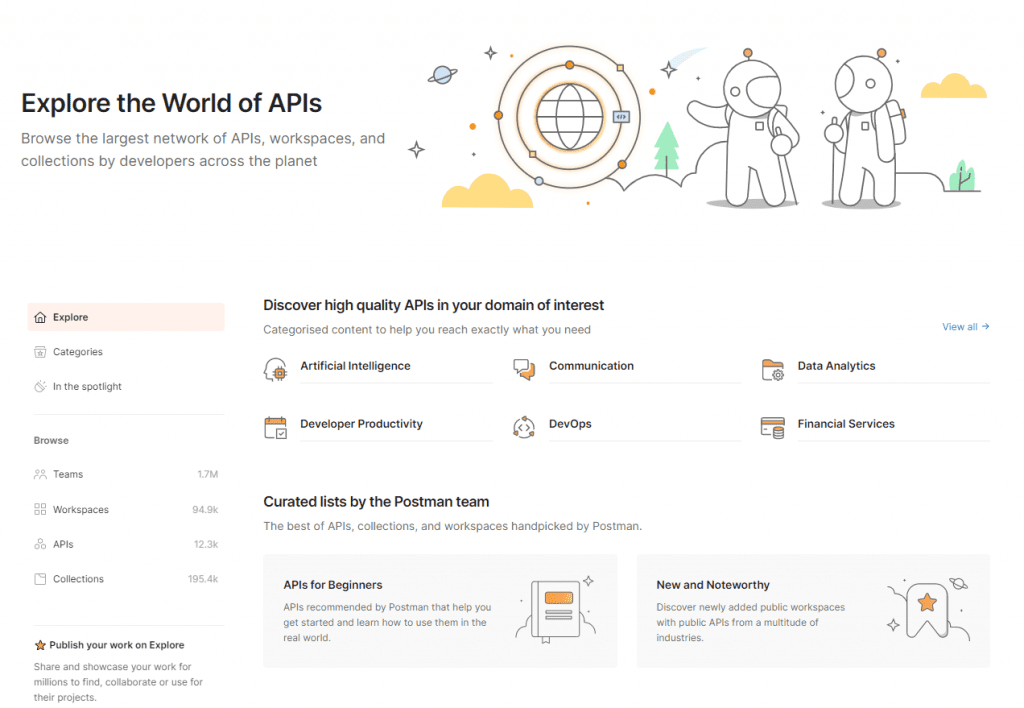1024x708 pixels.
Task: Click the Teams people icon
Action: [40, 474]
